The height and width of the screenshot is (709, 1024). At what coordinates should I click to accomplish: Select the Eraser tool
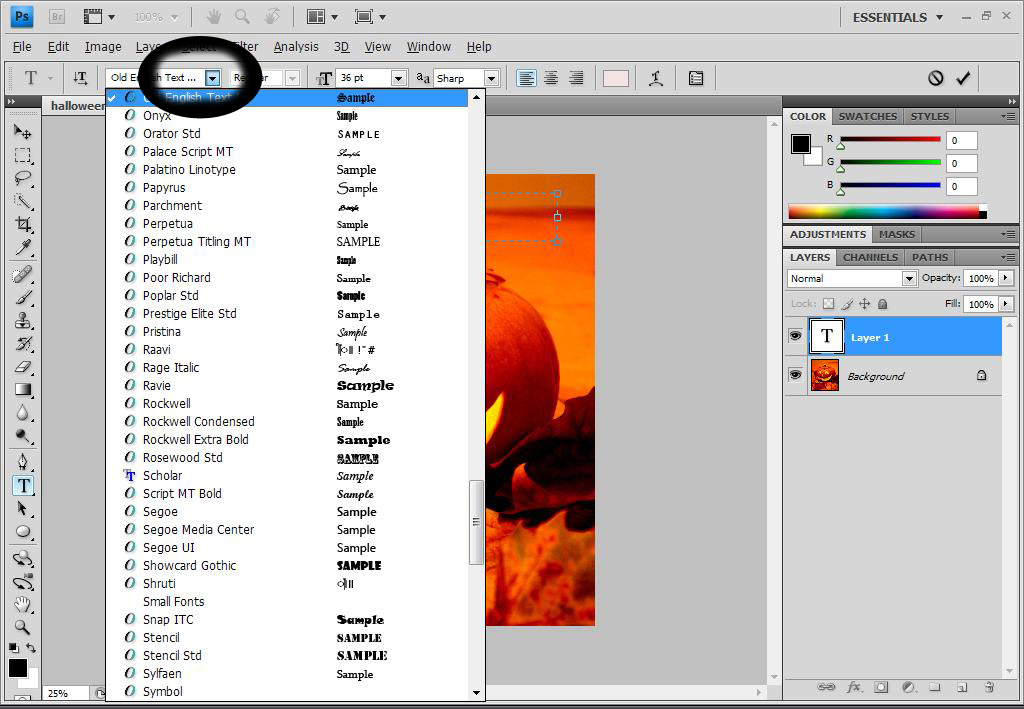(24, 367)
